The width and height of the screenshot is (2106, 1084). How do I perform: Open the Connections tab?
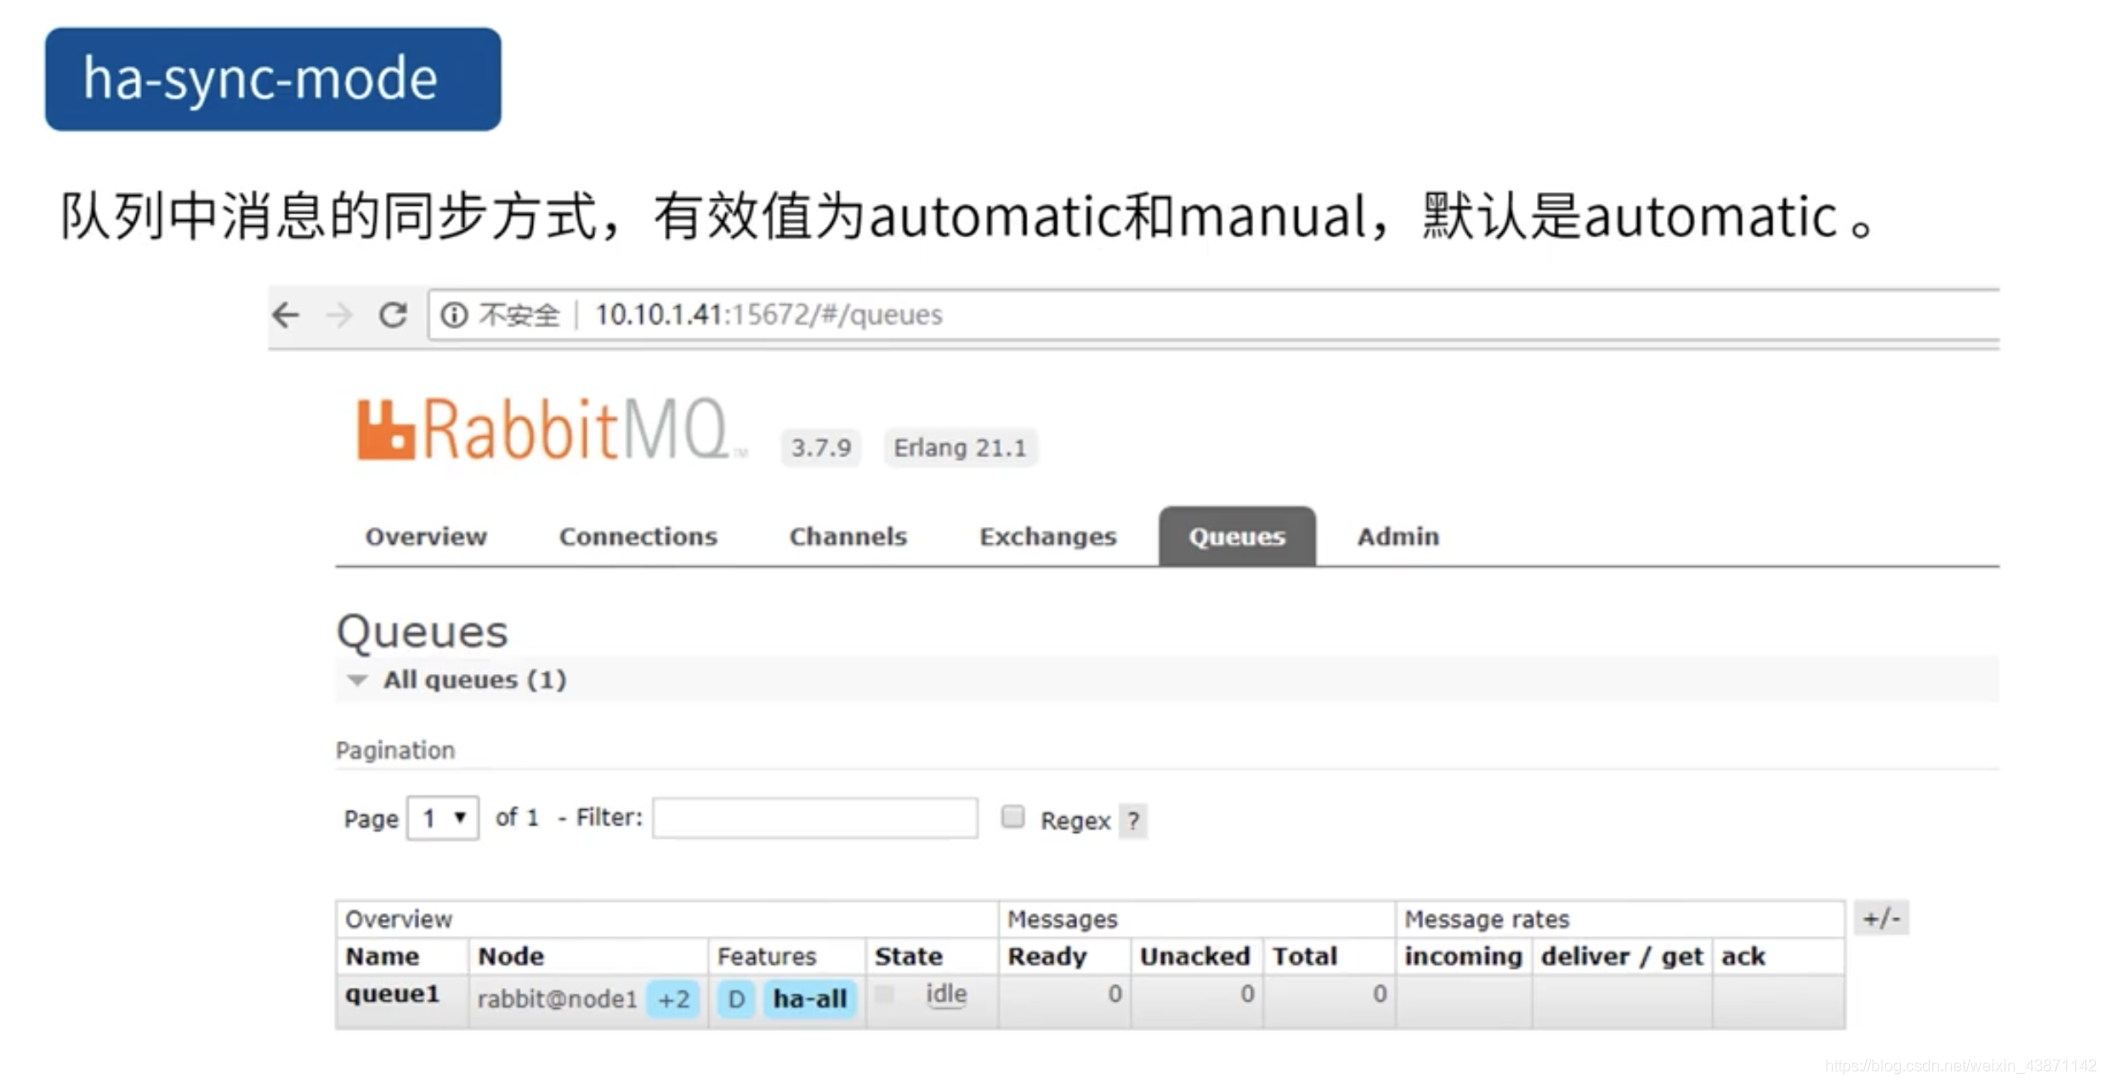click(x=638, y=537)
